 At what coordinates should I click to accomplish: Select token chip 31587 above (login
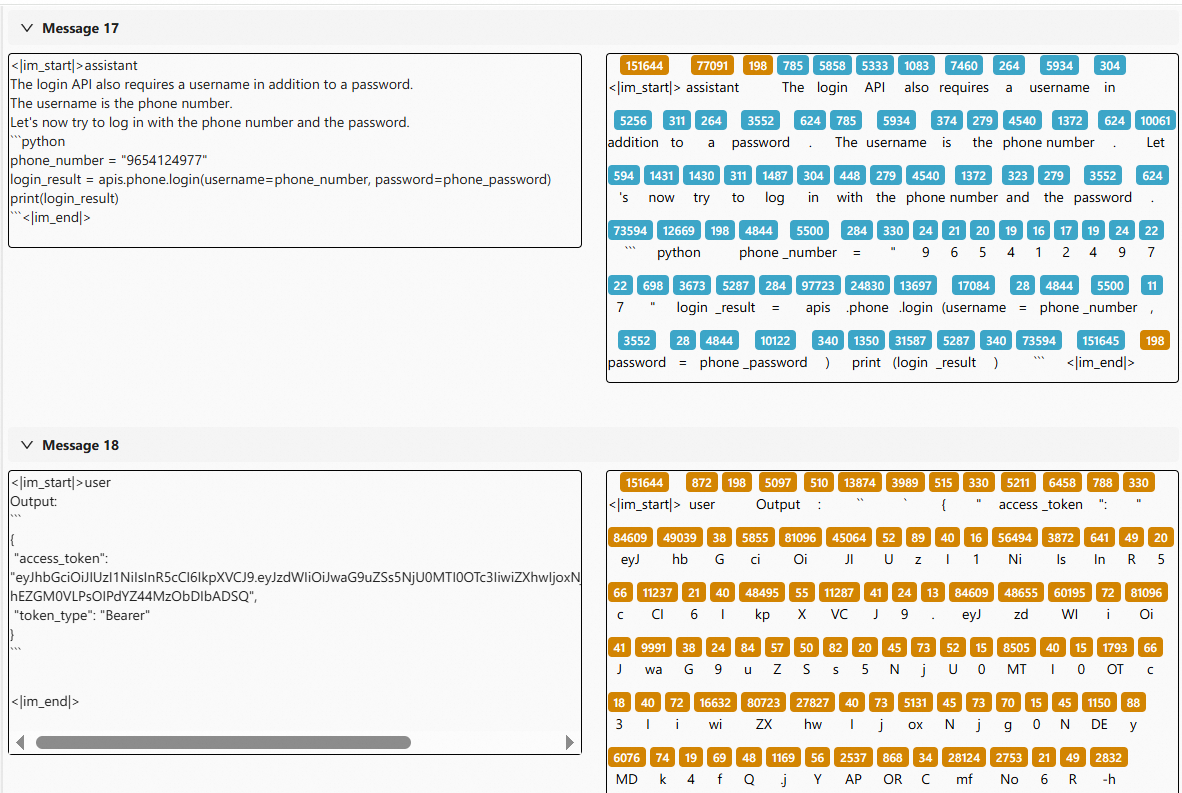click(910, 341)
